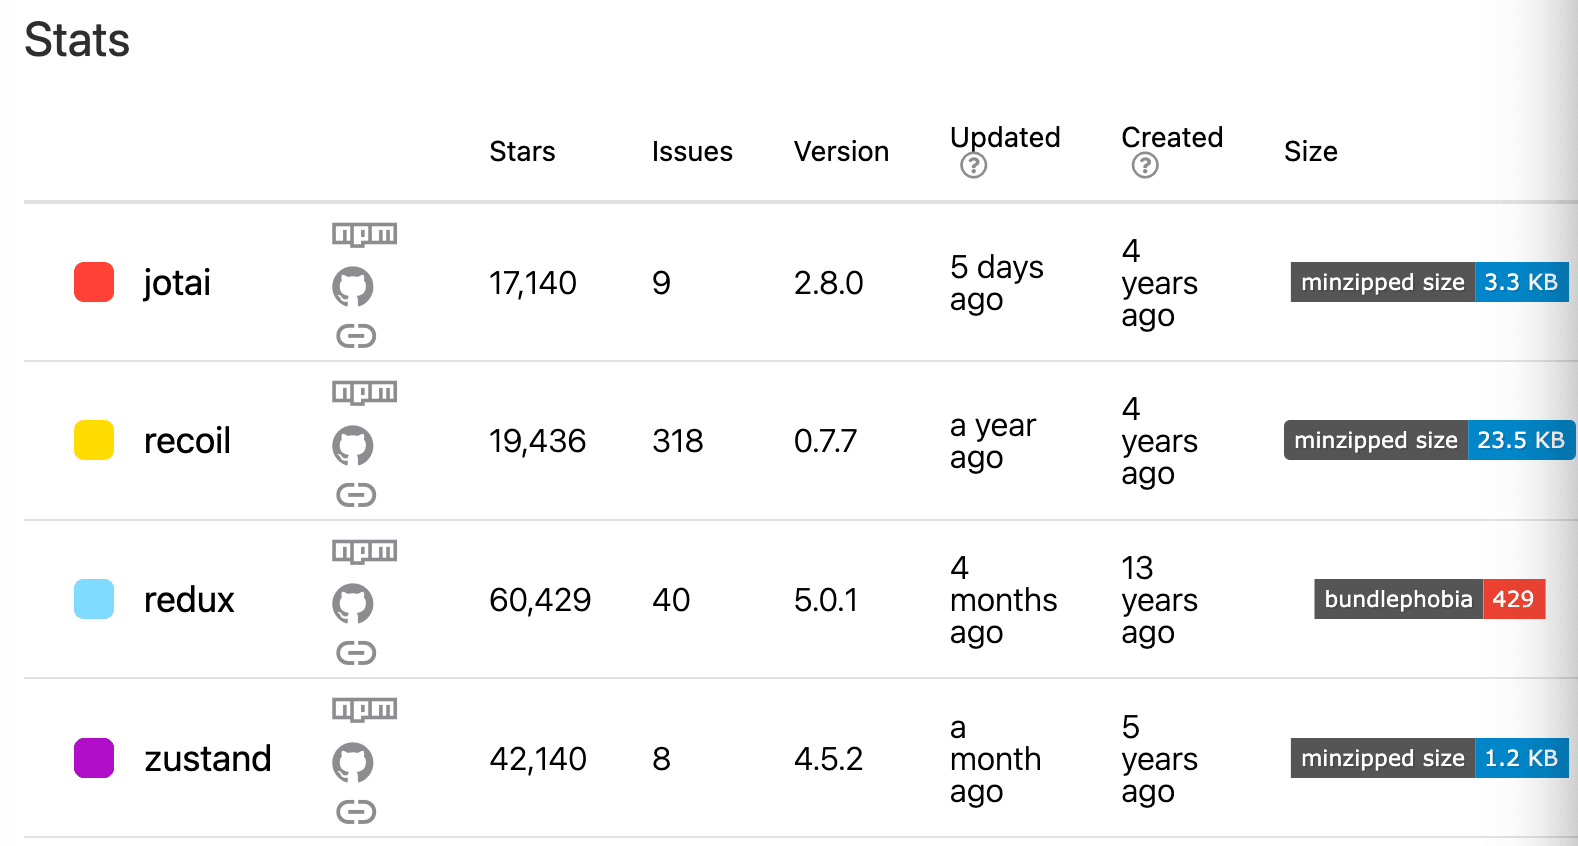Screen dimensions: 1578x846
Task: Open recoil's npm page icon
Action: pos(364,392)
